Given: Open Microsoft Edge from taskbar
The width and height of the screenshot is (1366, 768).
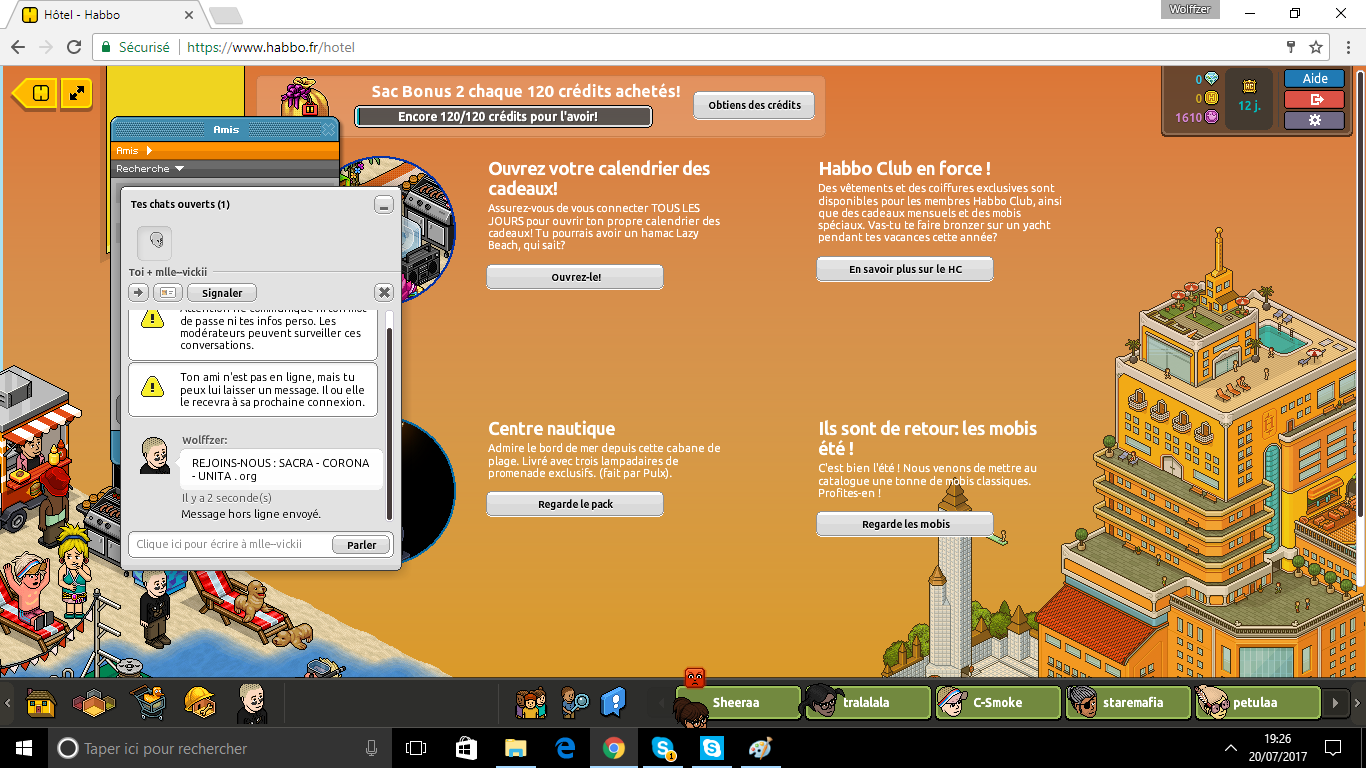Looking at the screenshot, I should [x=565, y=748].
